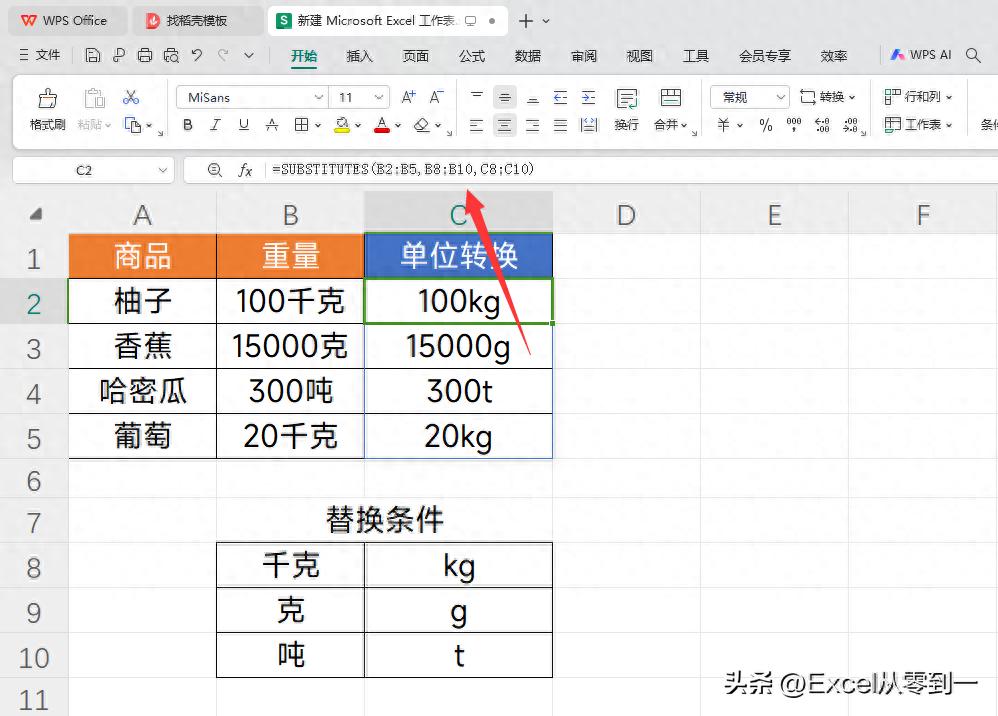Toggle Italic formatting
This screenshot has width=998, height=716.
(x=216, y=125)
